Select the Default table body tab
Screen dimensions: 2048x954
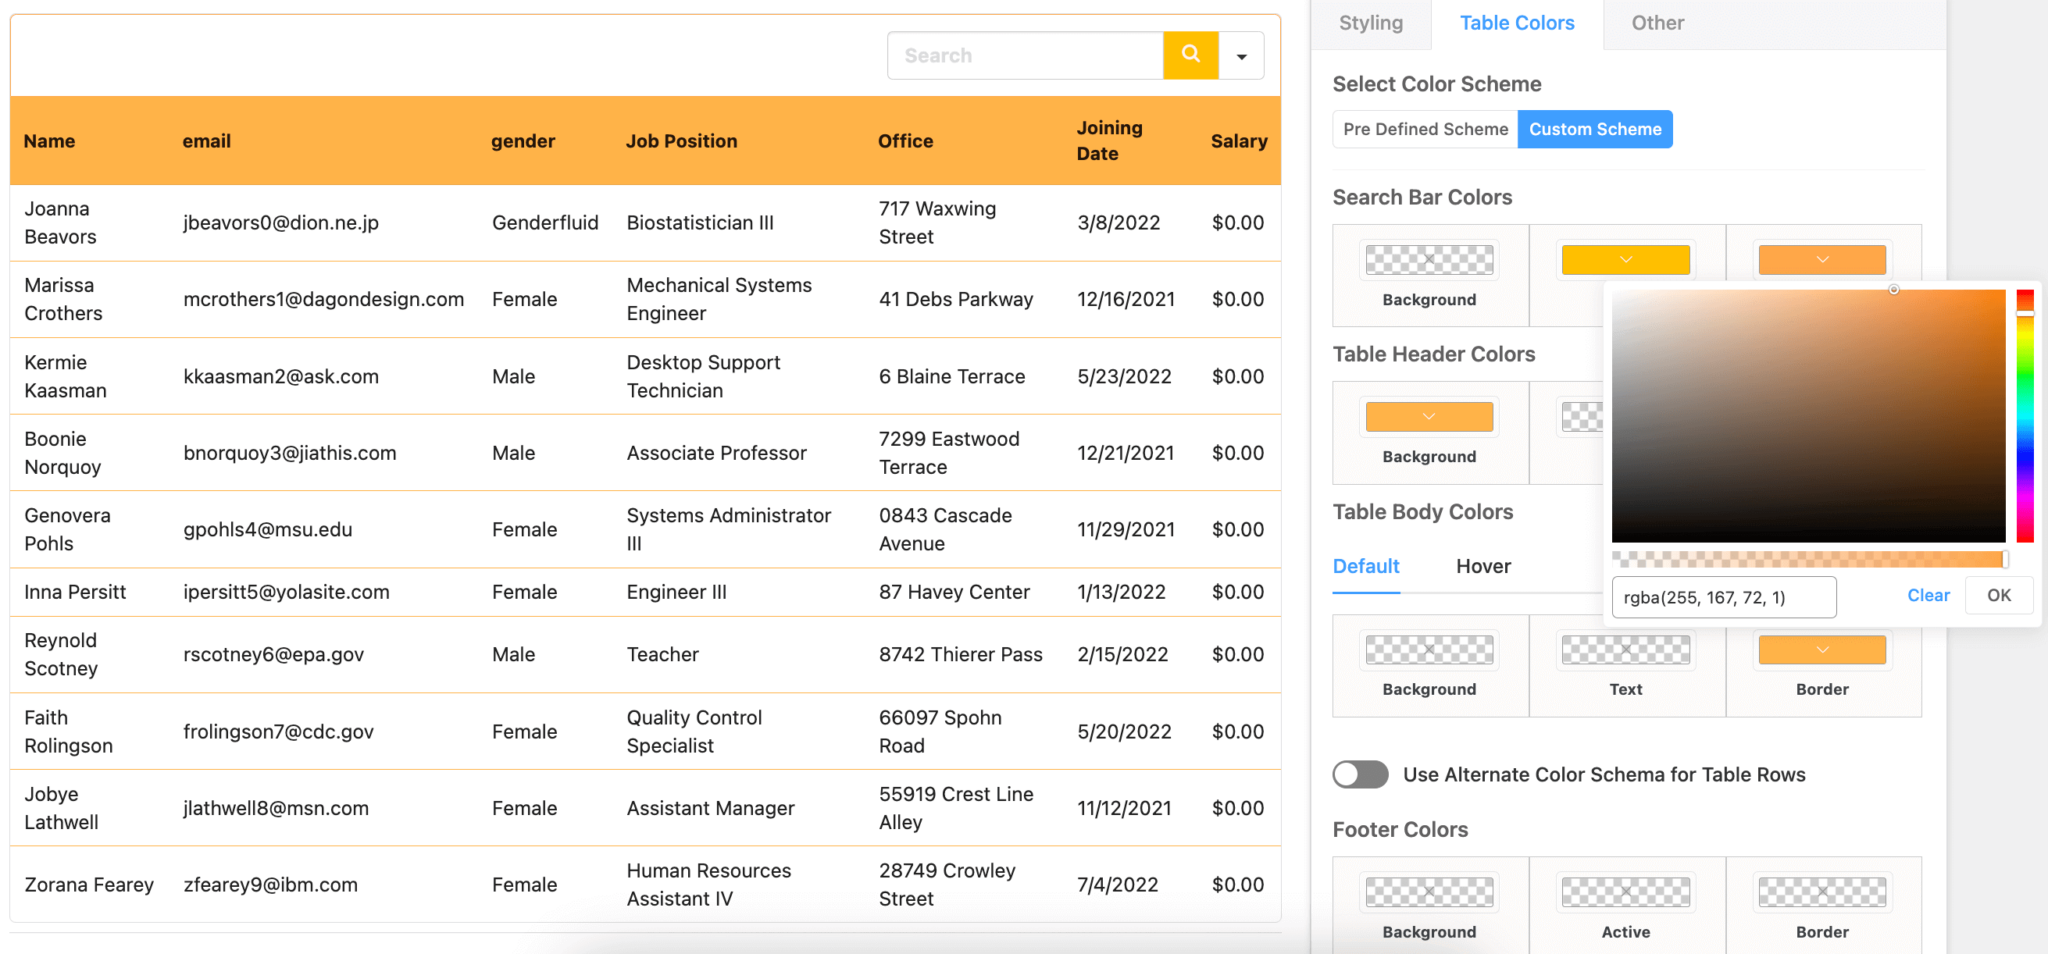pyautogui.click(x=1366, y=567)
